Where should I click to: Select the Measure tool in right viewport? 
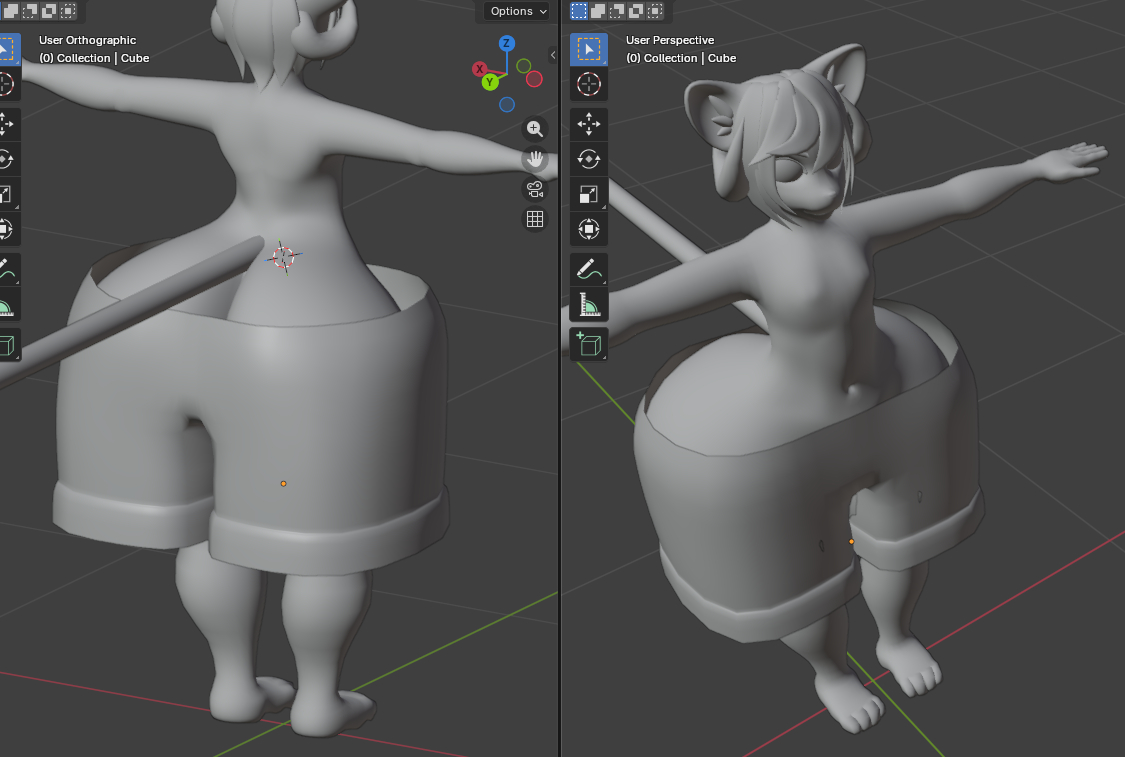tap(589, 305)
